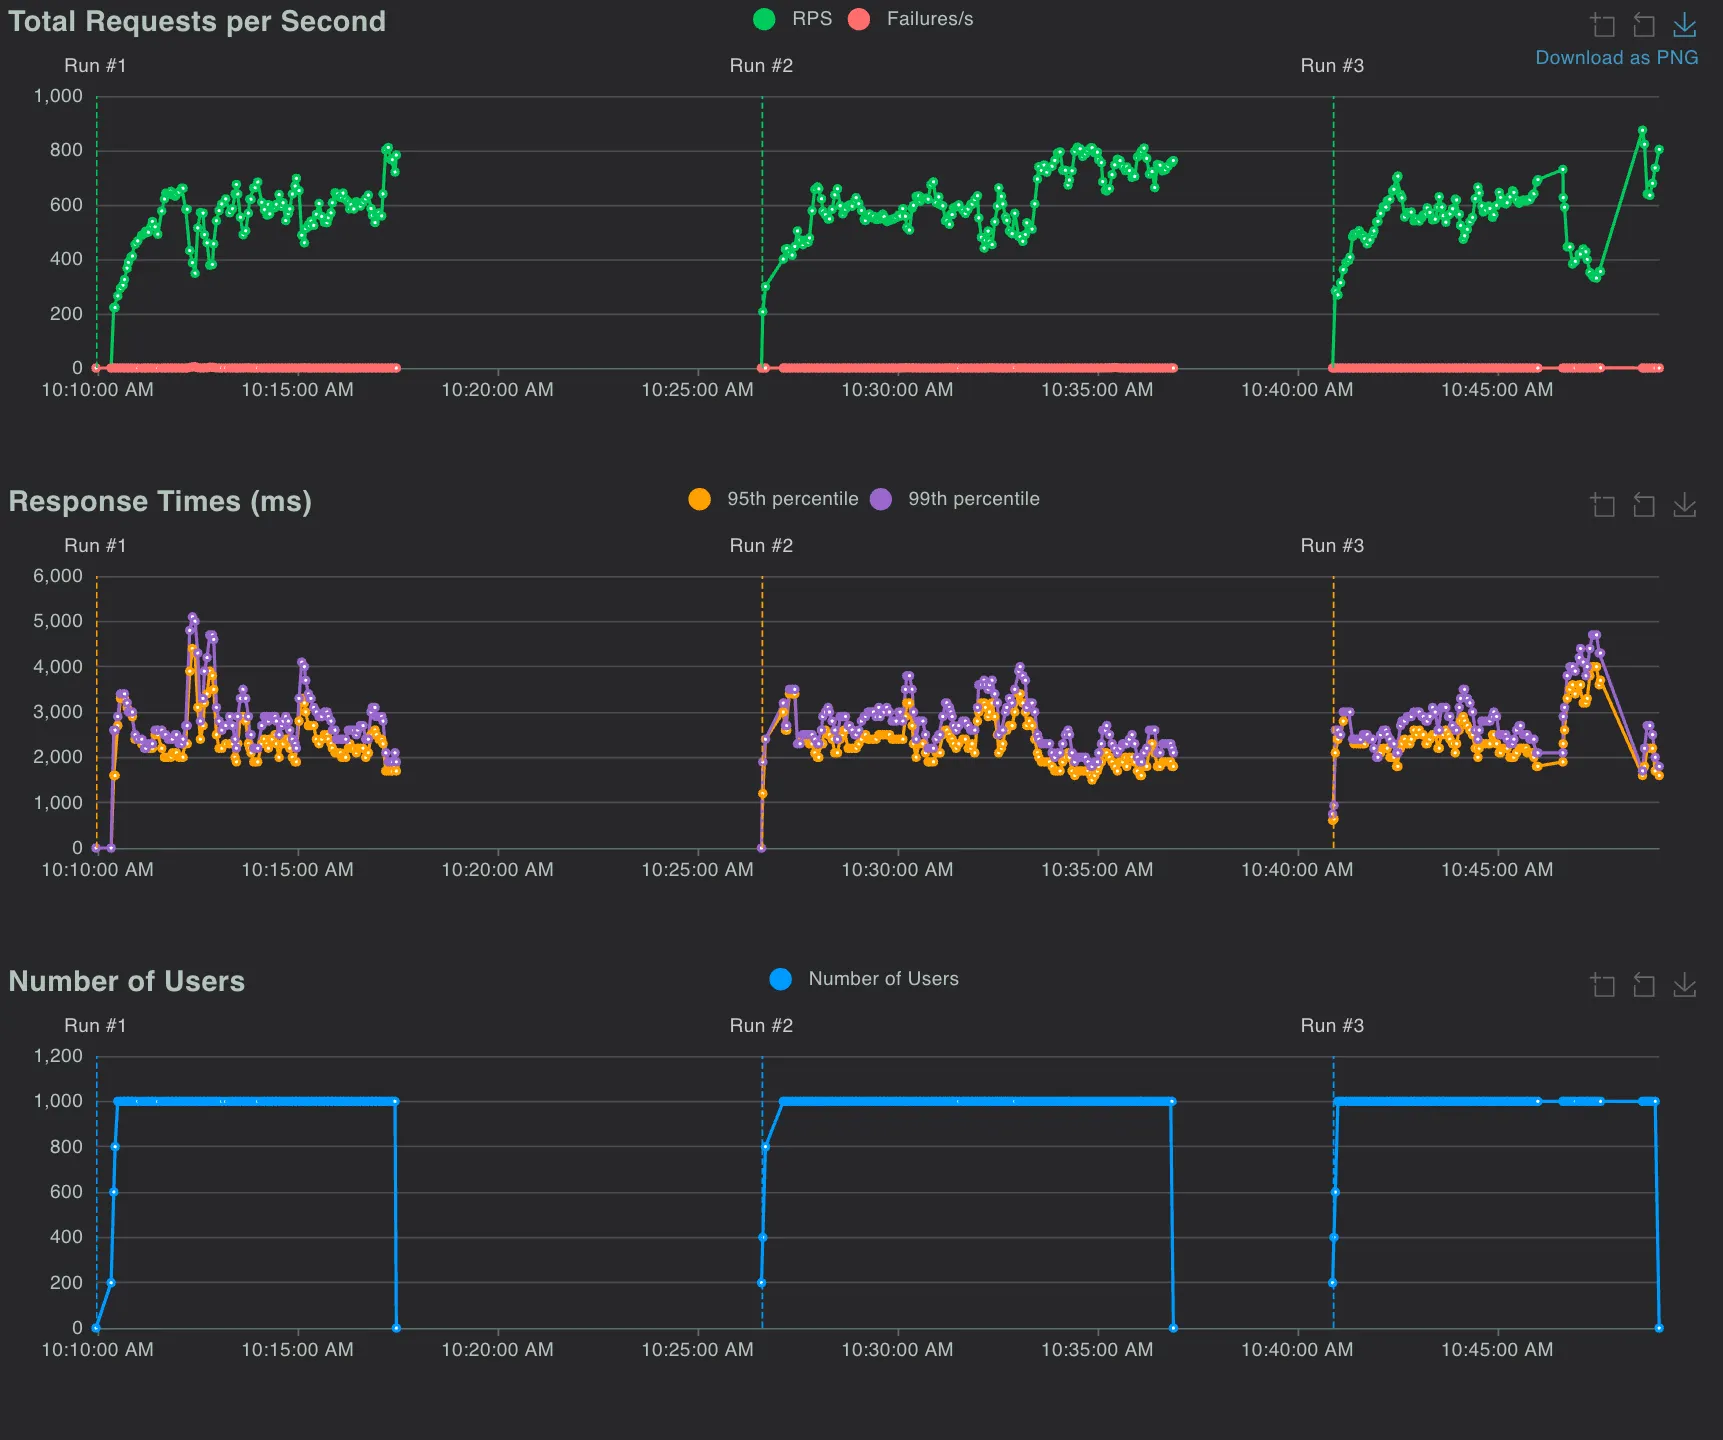This screenshot has height=1440, width=1723.
Task: Click Run #1 marker on Requests chart
Action: point(95,66)
